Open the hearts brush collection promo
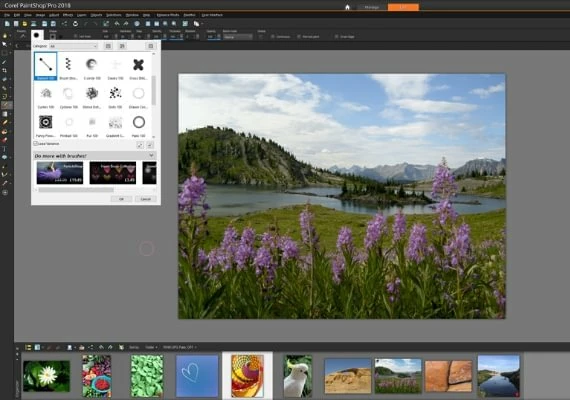 113,173
